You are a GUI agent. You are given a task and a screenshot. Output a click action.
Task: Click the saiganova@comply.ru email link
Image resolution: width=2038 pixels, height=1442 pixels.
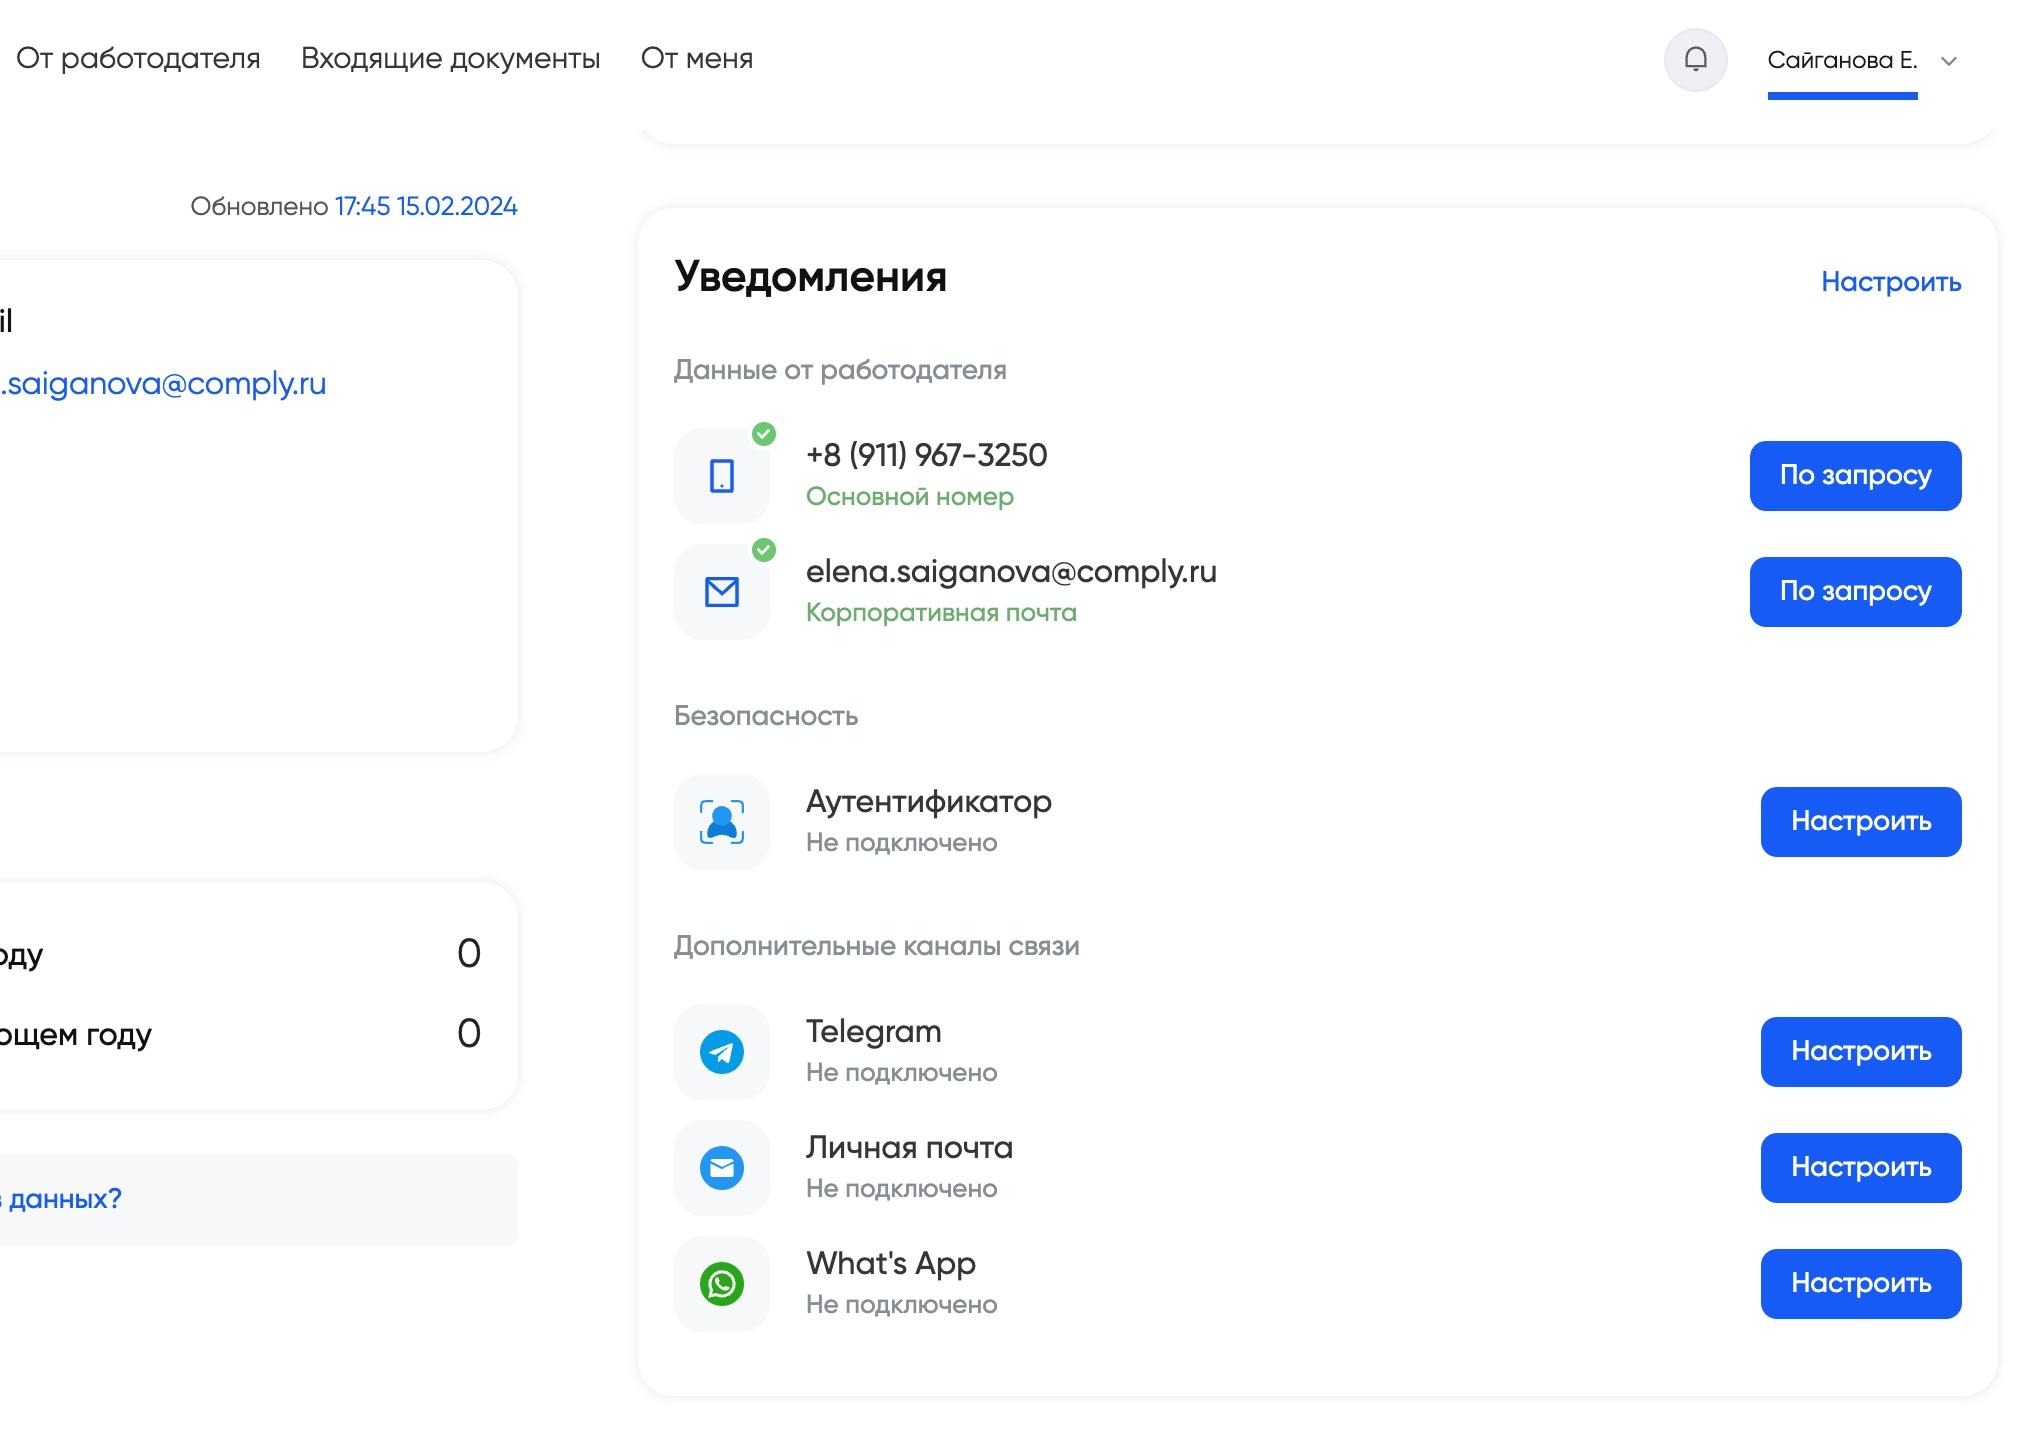tap(165, 384)
